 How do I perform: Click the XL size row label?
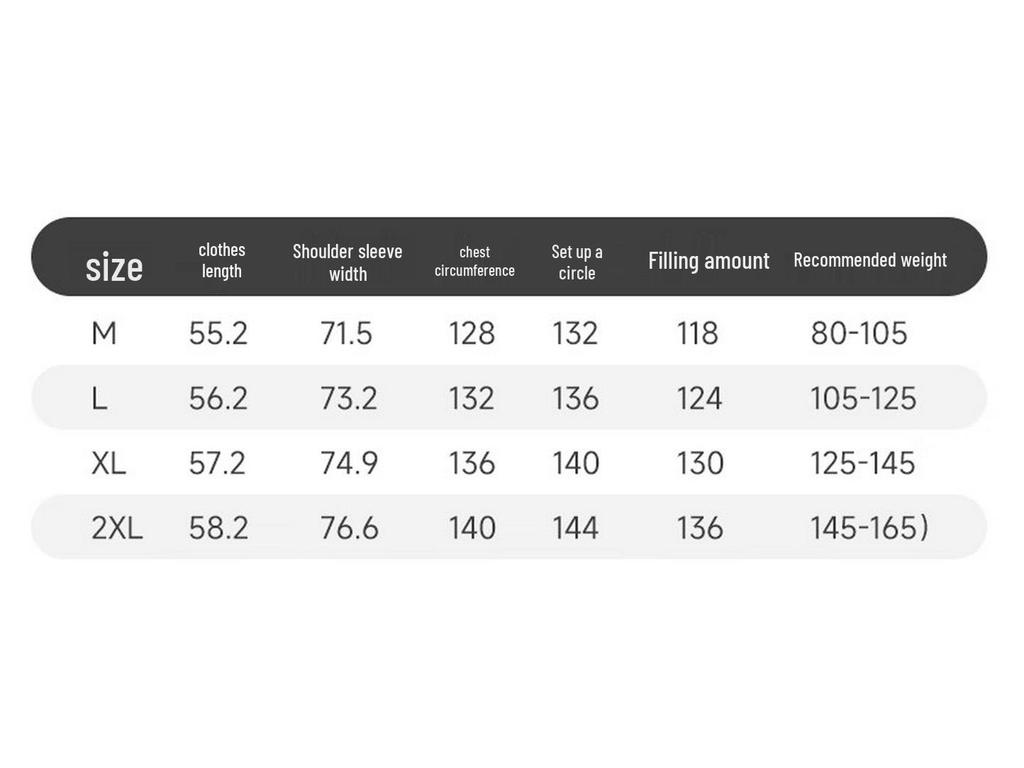tap(109, 464)
